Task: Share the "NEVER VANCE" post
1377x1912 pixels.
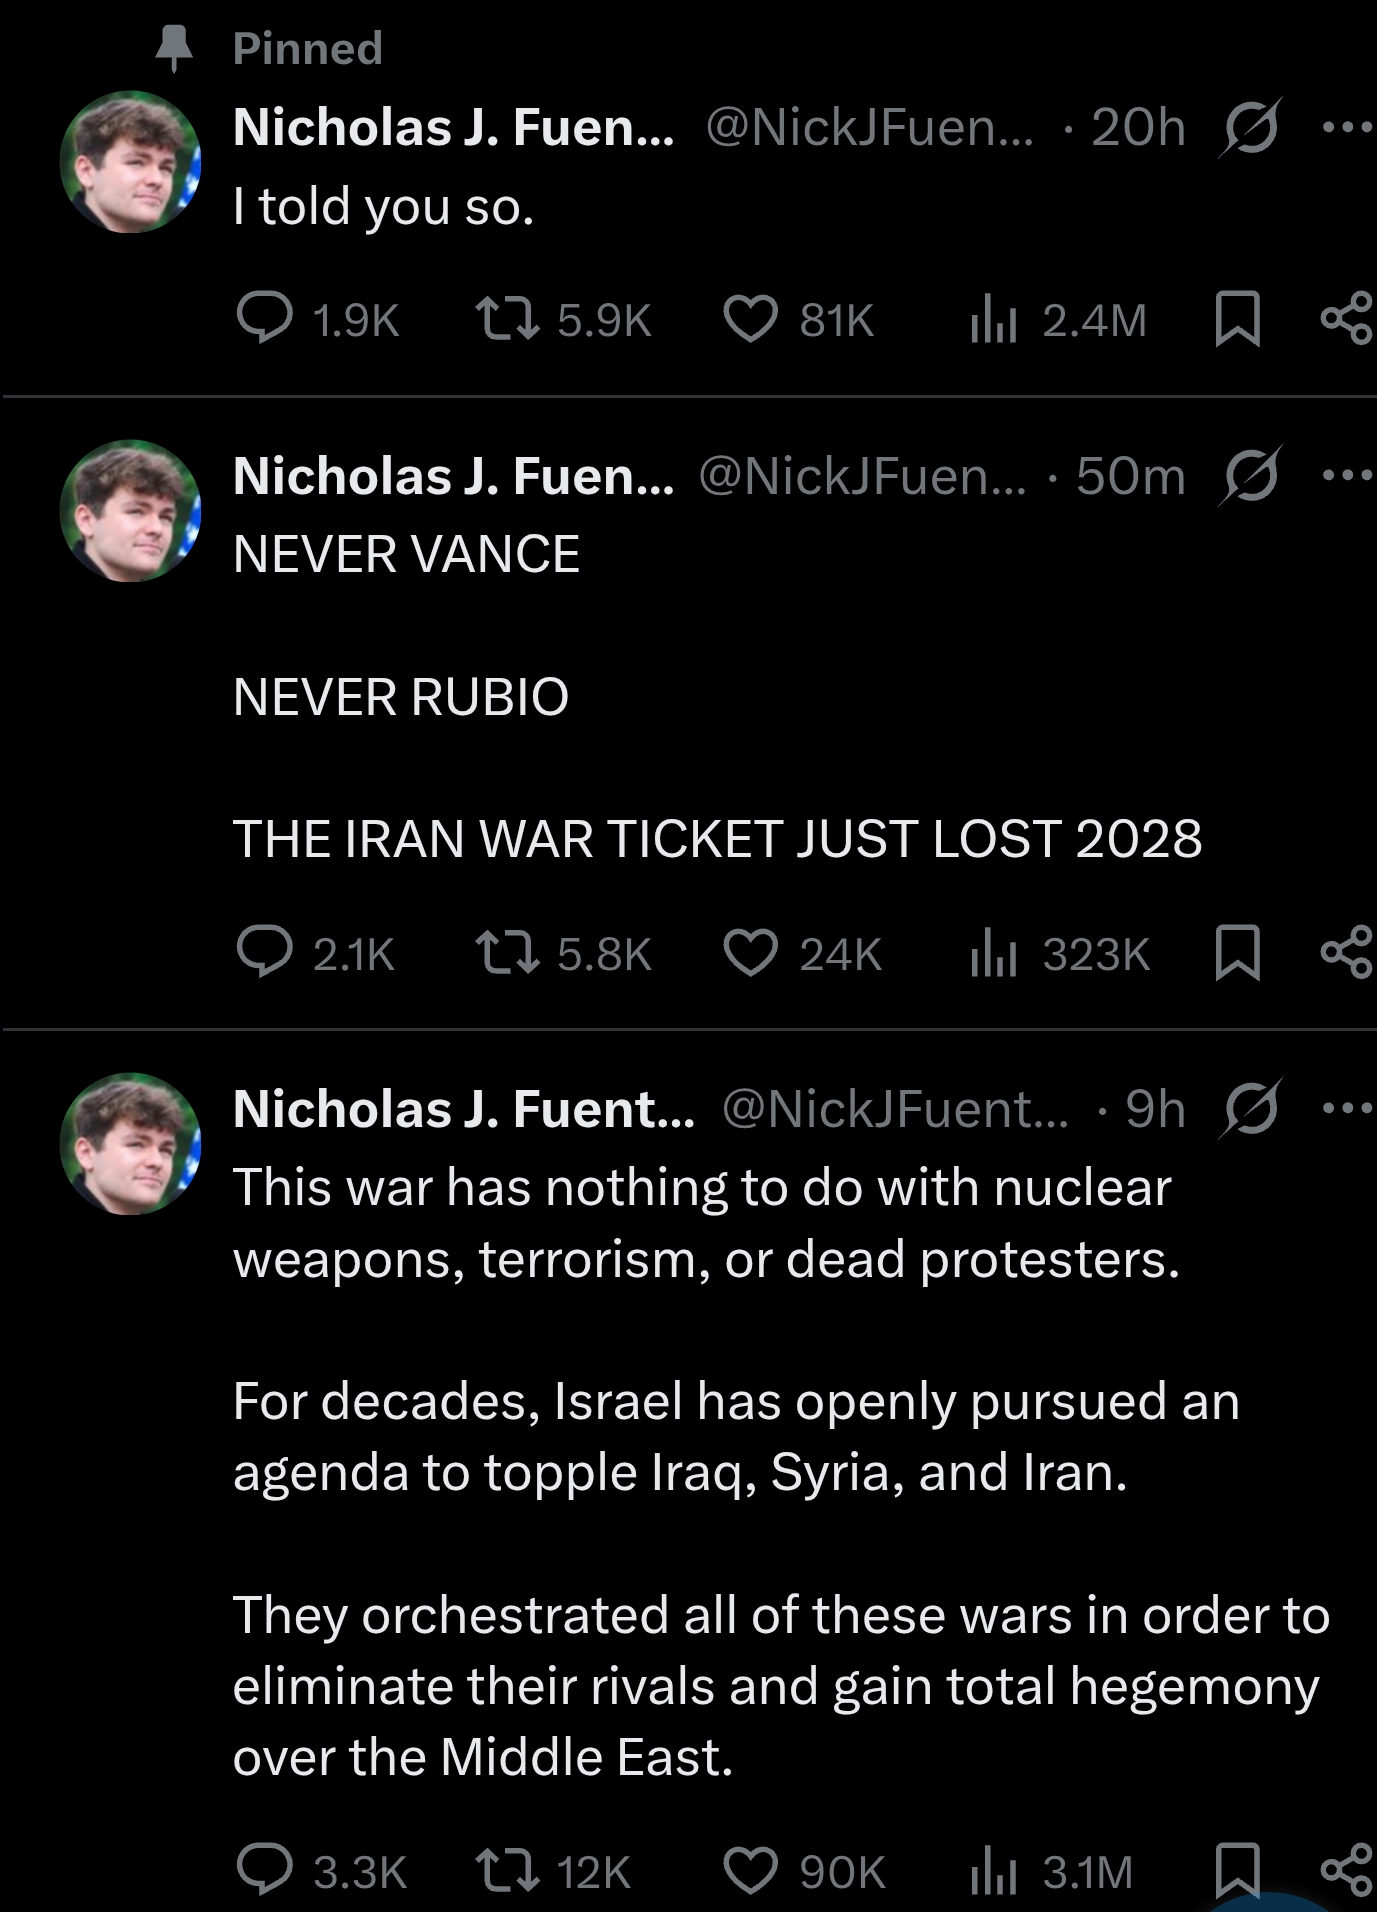Action: tap(1346, 951)
